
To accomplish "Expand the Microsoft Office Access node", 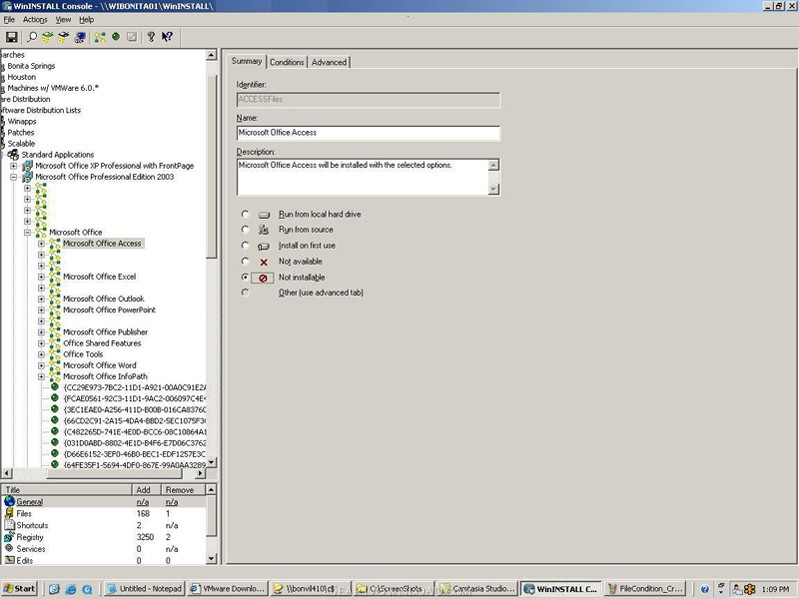I will [x=41, y=244].
